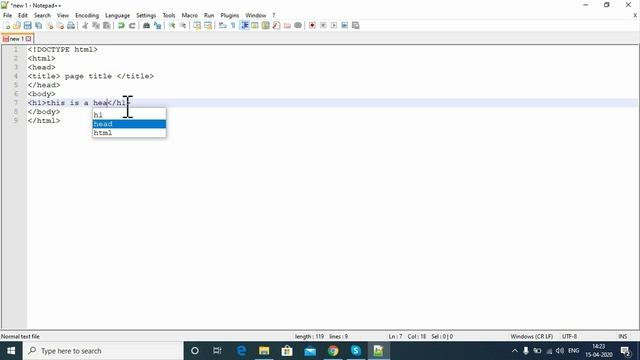Open the User Defined Language dialog icon
Viewport: 640px width, 360px height.
pos(255,25)
